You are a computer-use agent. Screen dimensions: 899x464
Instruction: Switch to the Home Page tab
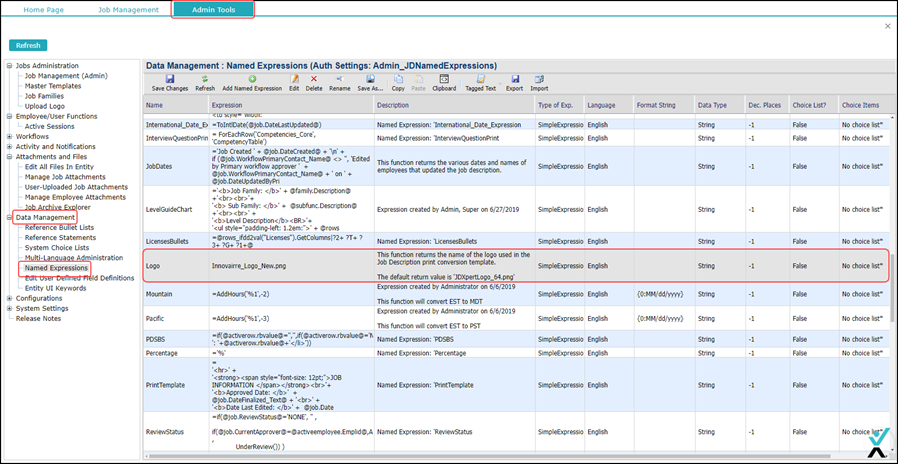coord(44,10)
